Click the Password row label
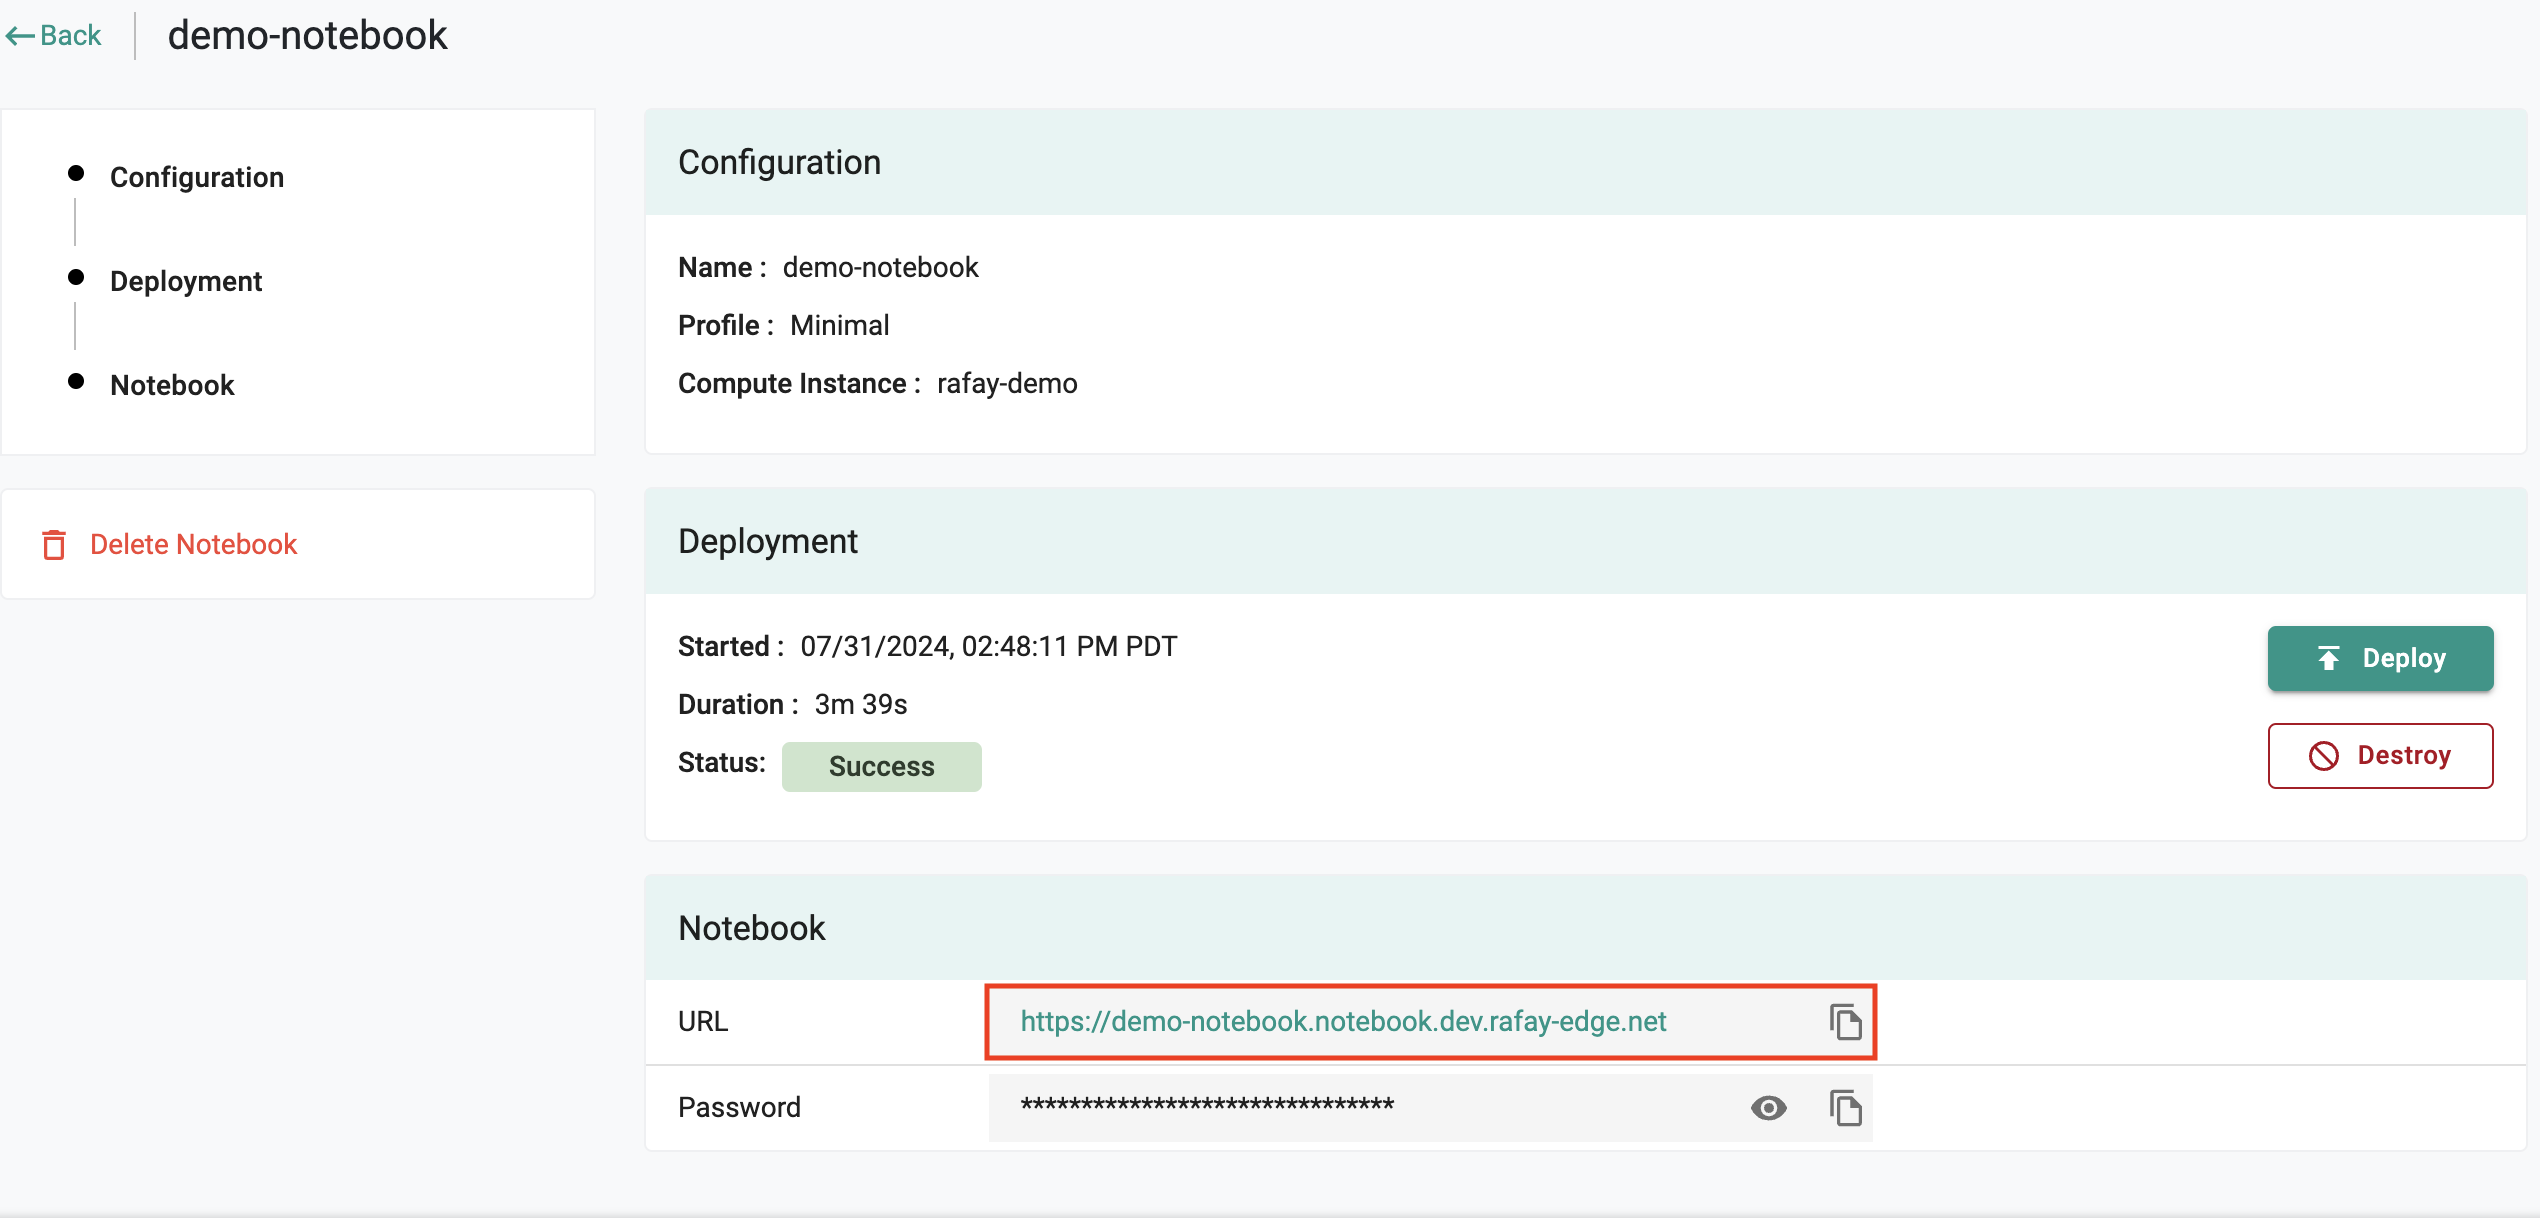2540x1218 pixels. tap(739, 1107)
